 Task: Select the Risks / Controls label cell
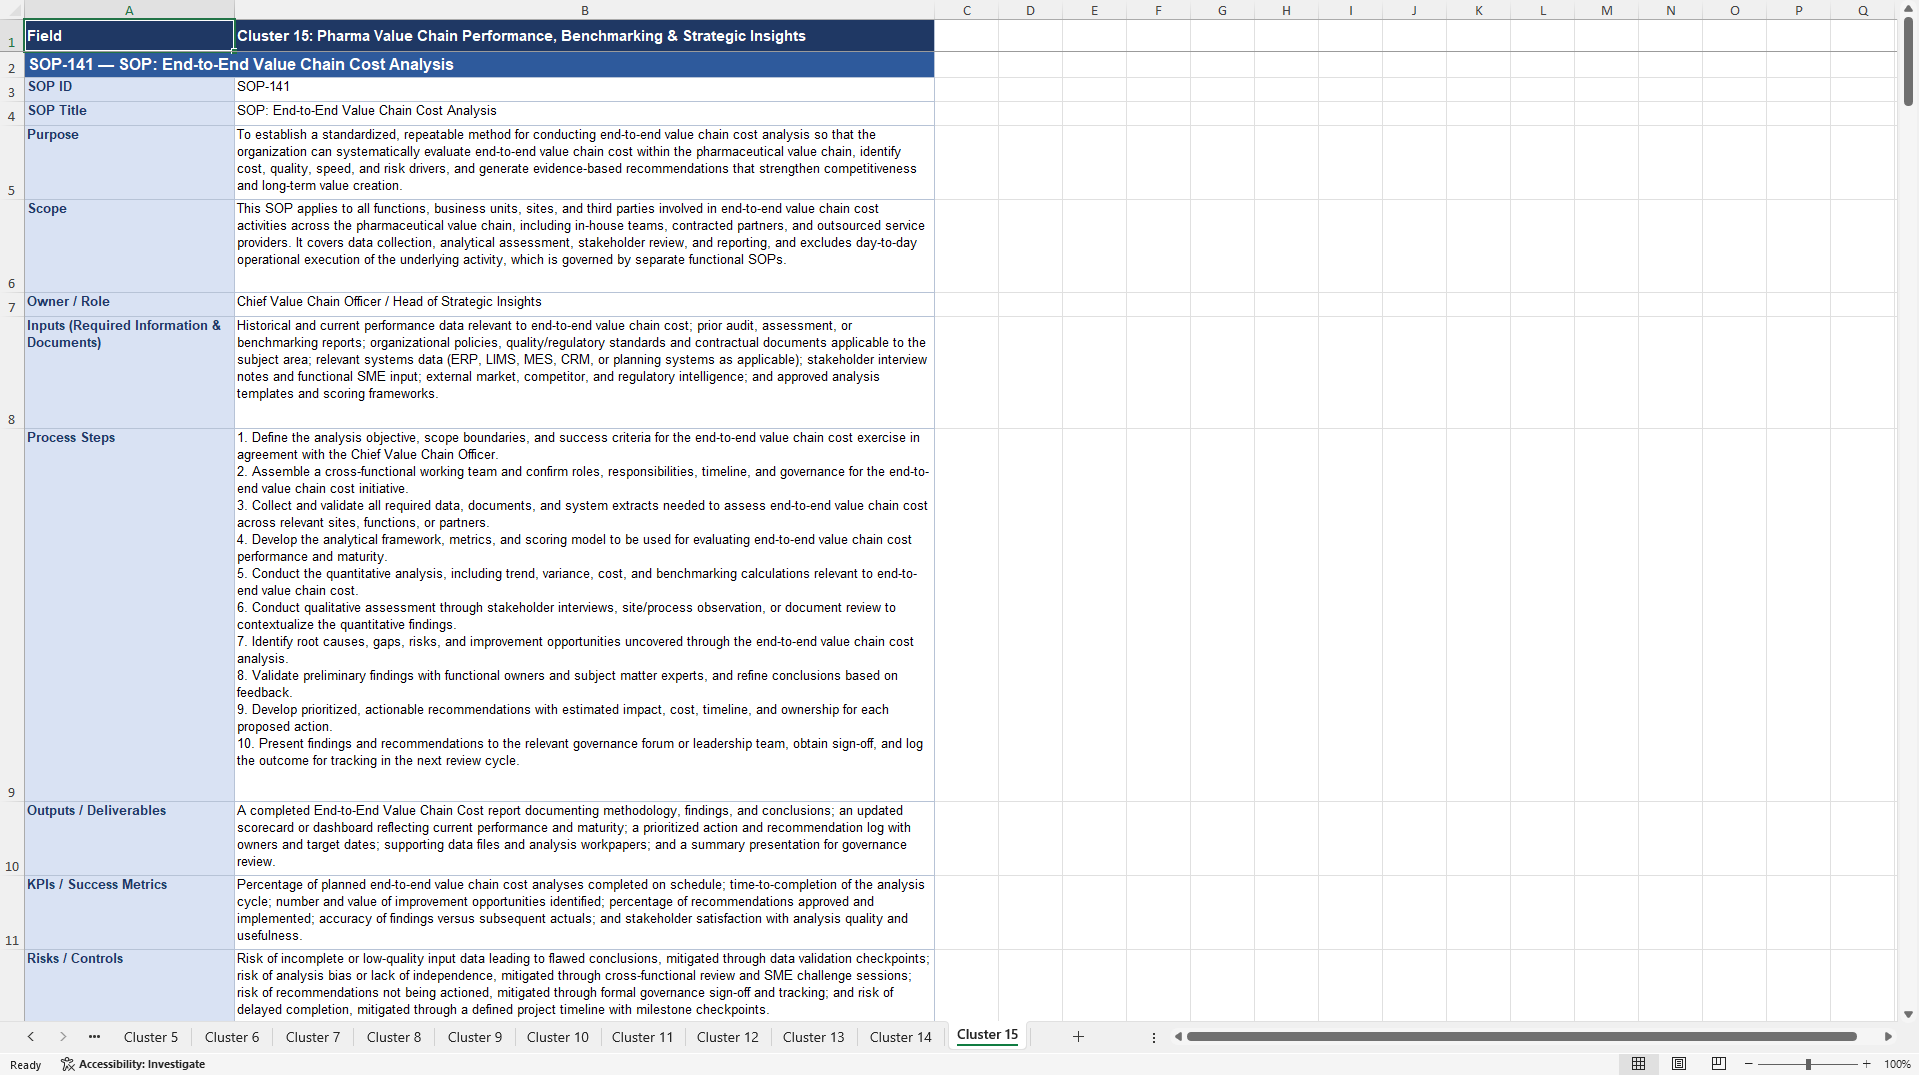[129, 985]
